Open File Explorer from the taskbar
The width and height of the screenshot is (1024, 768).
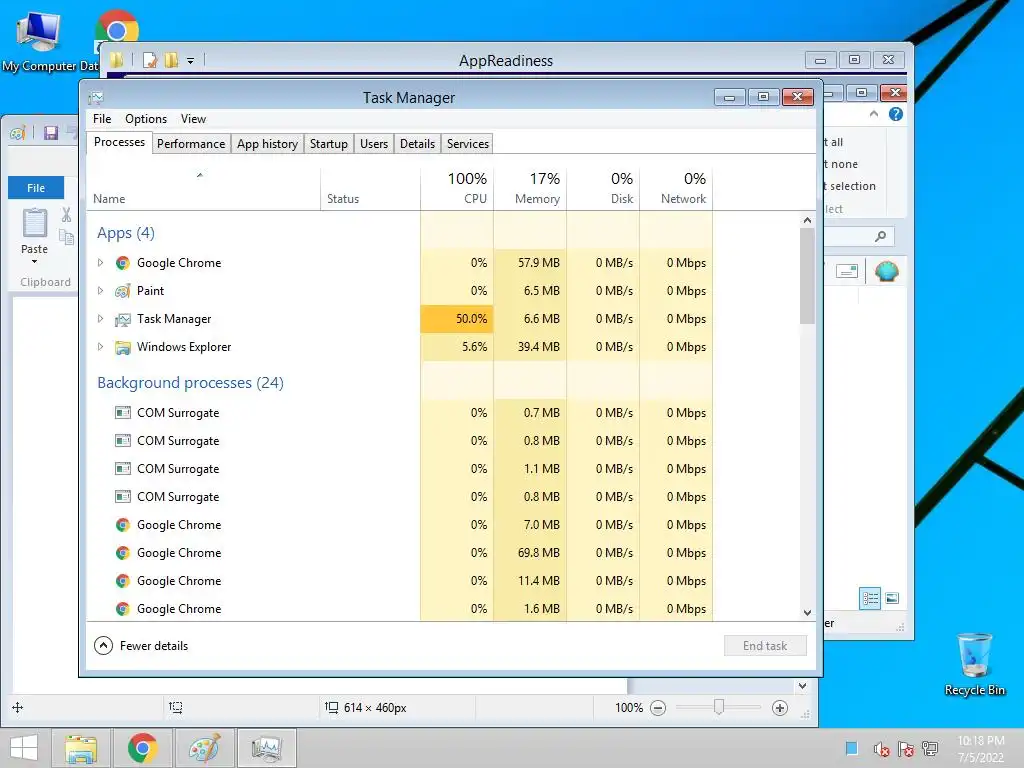(81, 748)
